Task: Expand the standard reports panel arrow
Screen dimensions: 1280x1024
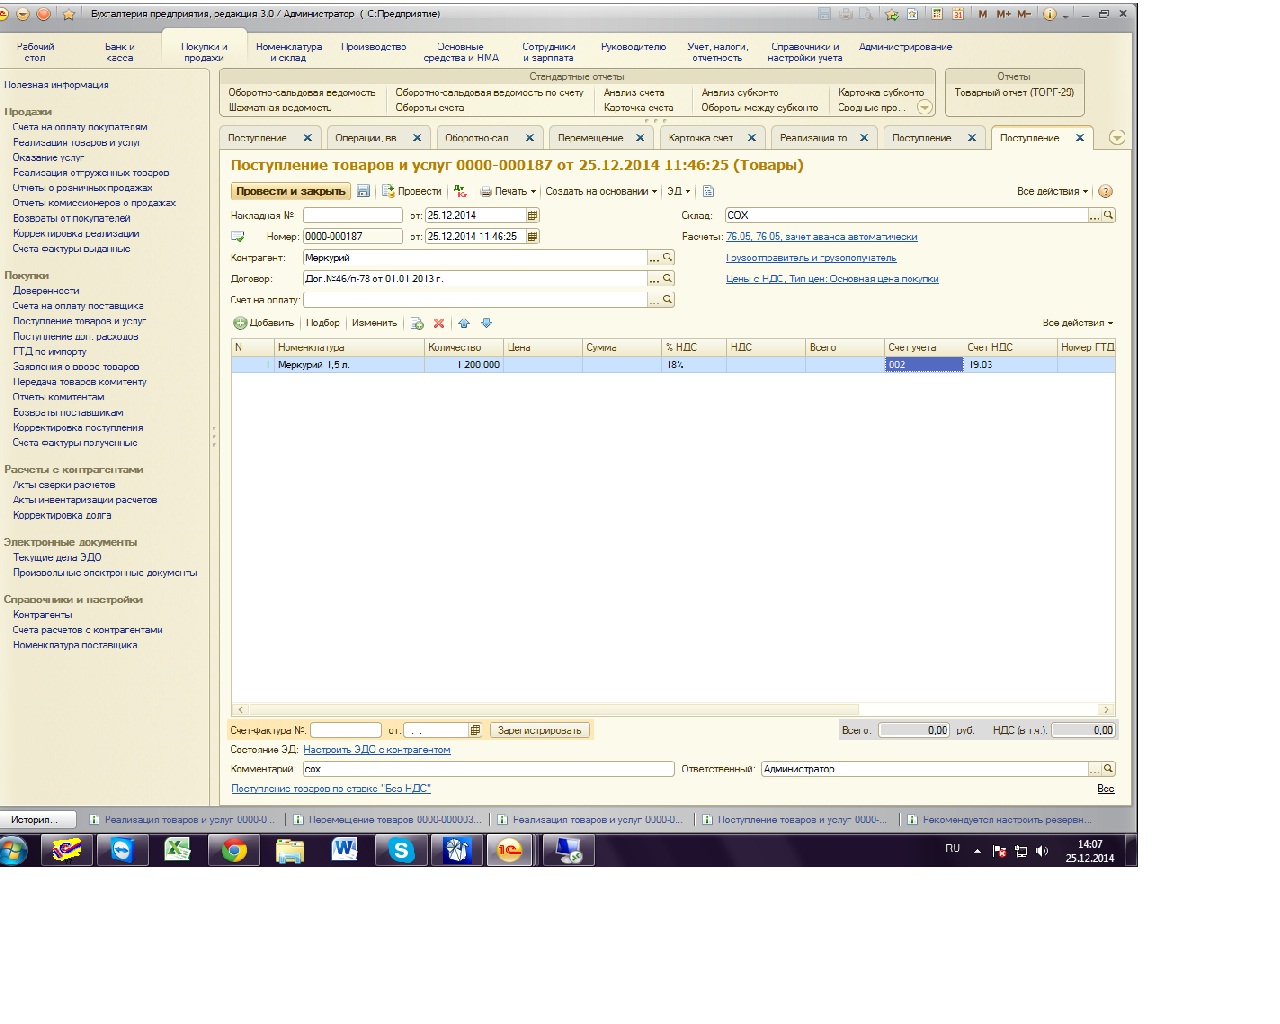Action: tap(924, 107)
